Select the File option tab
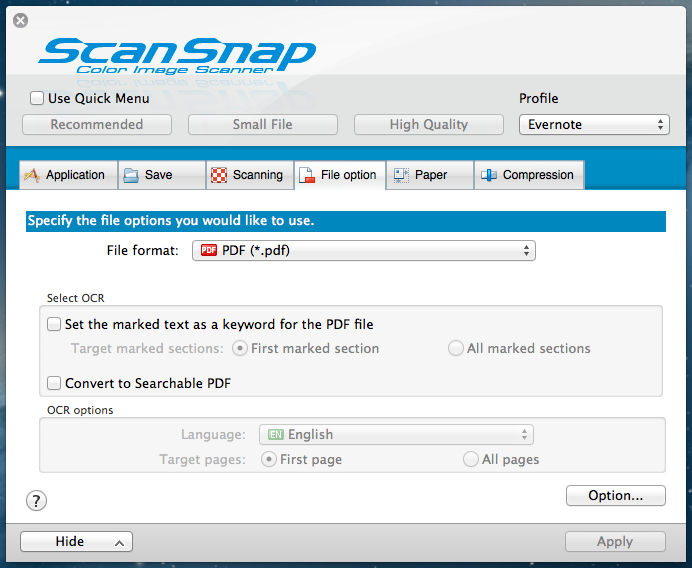 [x=340, y=175]
